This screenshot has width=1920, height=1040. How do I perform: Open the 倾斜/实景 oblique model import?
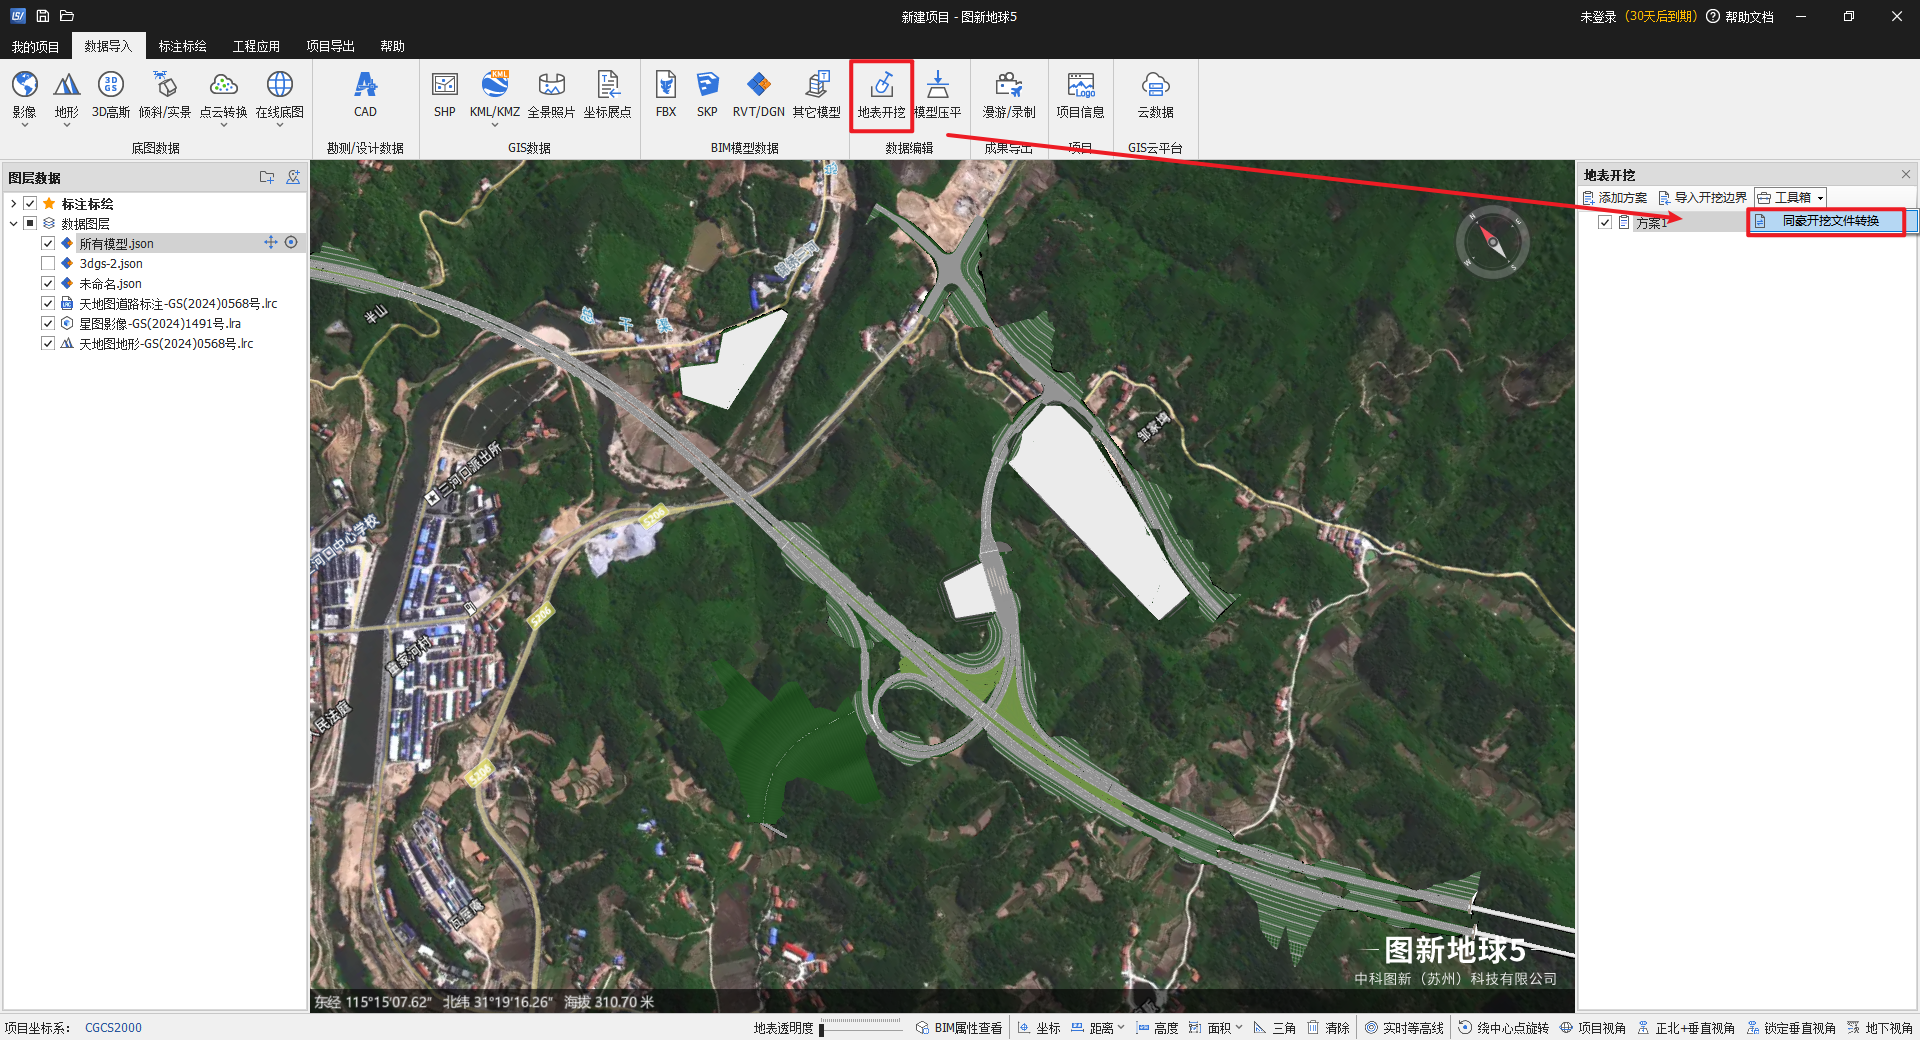[x=164, y=95]
